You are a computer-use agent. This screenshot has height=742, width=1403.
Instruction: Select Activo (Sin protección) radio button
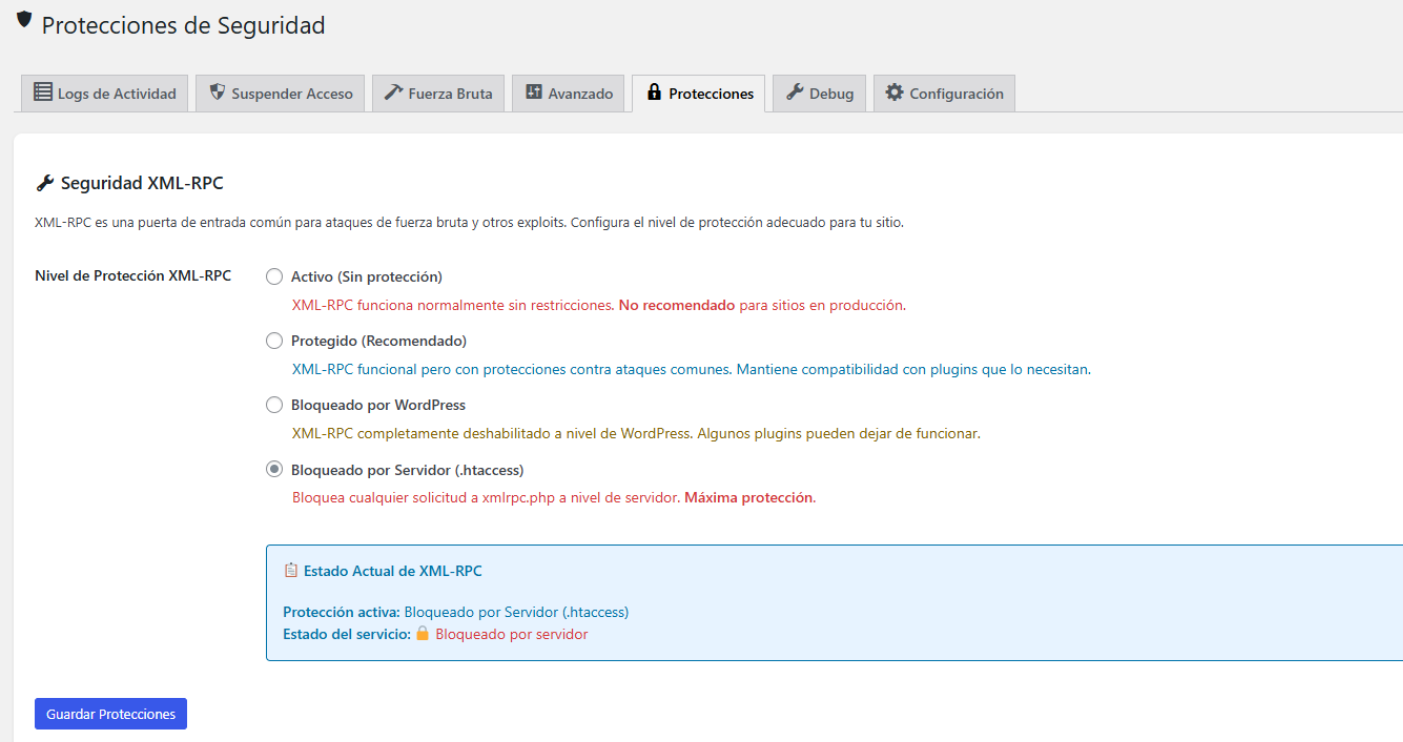pos(274,277)
